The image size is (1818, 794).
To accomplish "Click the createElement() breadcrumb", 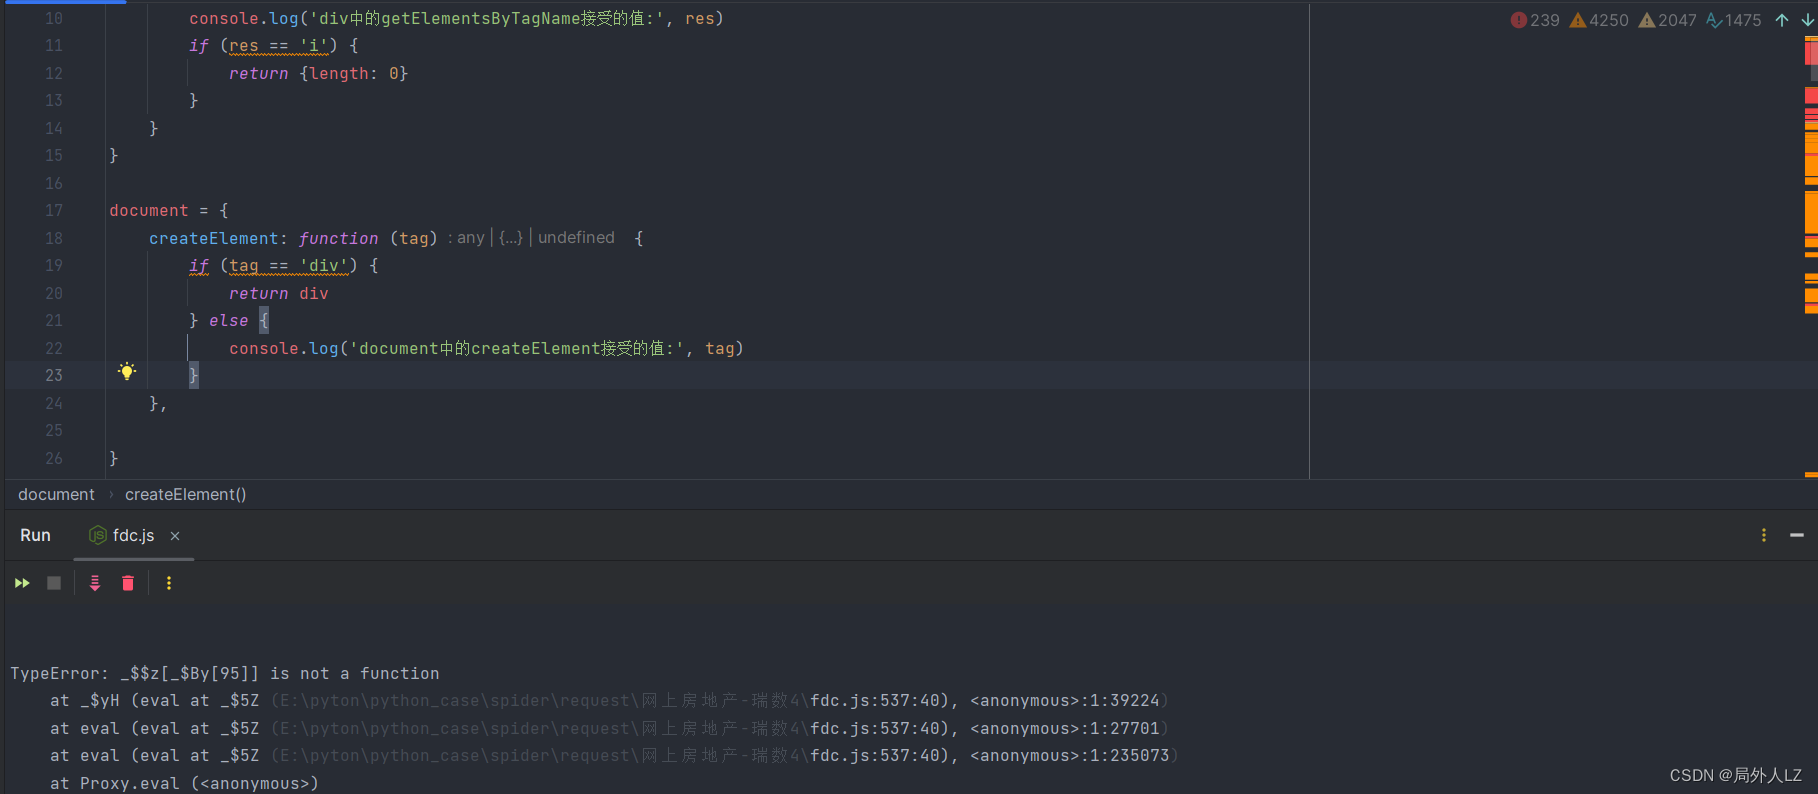I will (185, 494).
